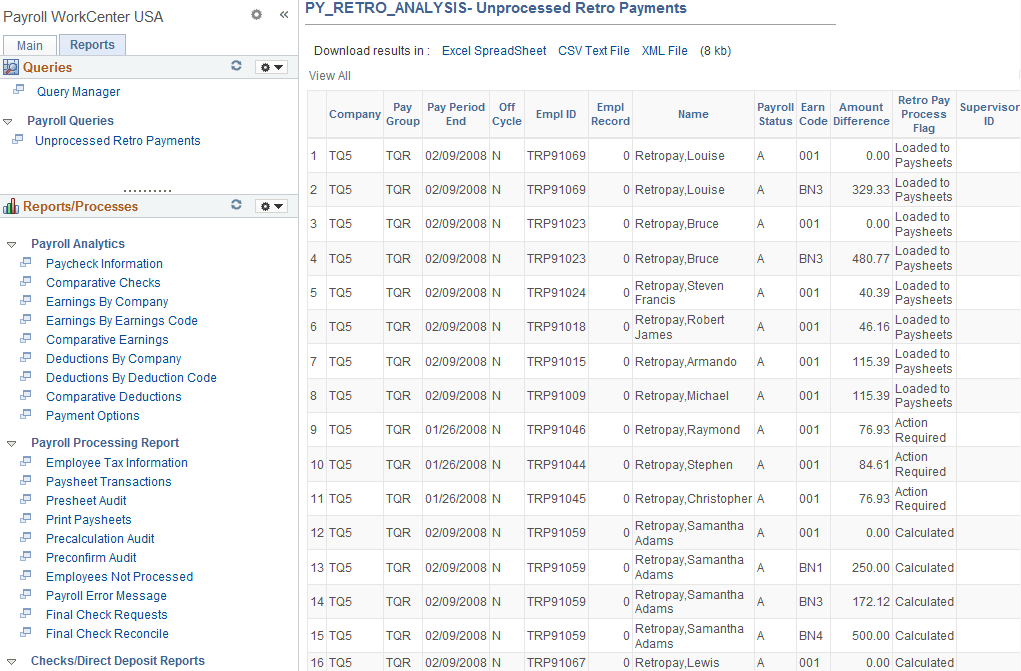Open the Payroll WorkCenter settings gear
Viewport: 1021px width, 671px height.
[x=256, y=15]
